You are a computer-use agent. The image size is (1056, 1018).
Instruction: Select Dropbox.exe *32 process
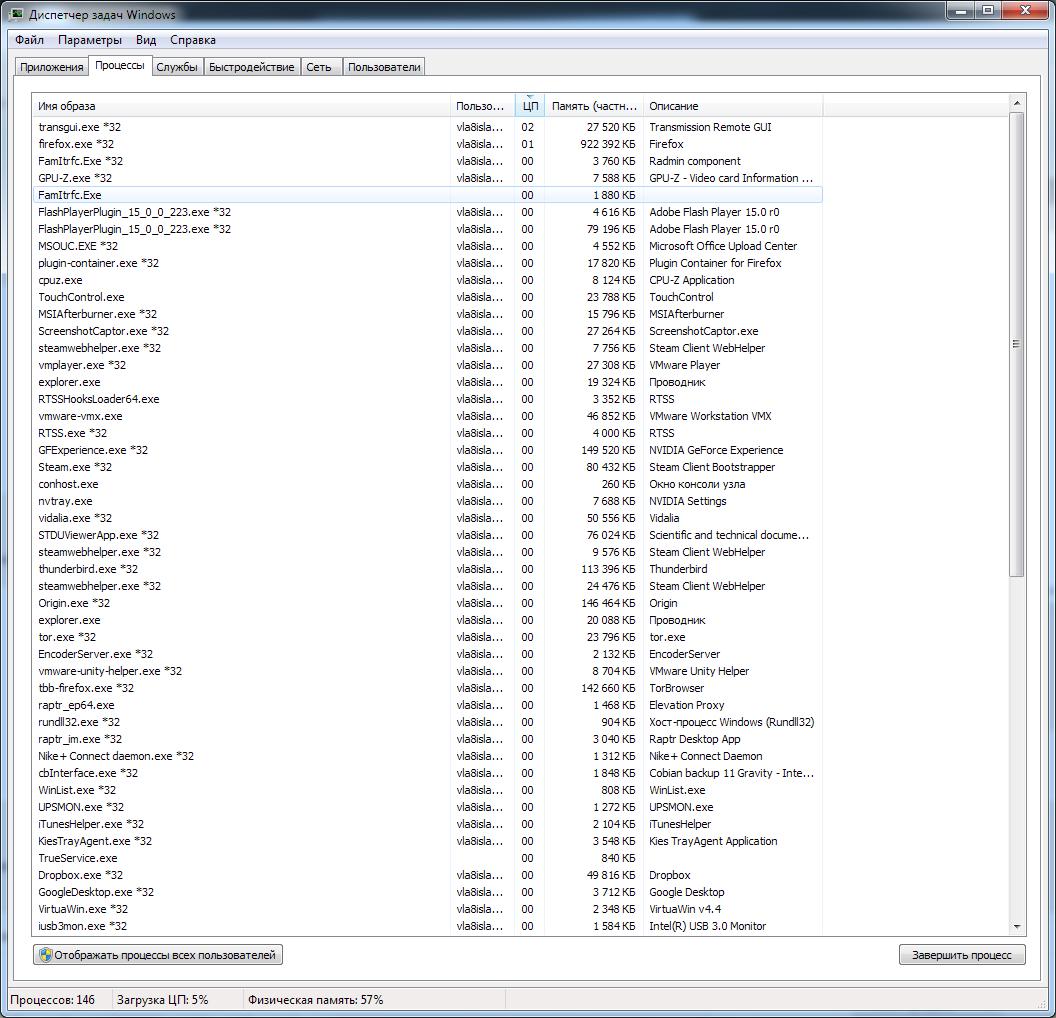click(x=428, y=875)
